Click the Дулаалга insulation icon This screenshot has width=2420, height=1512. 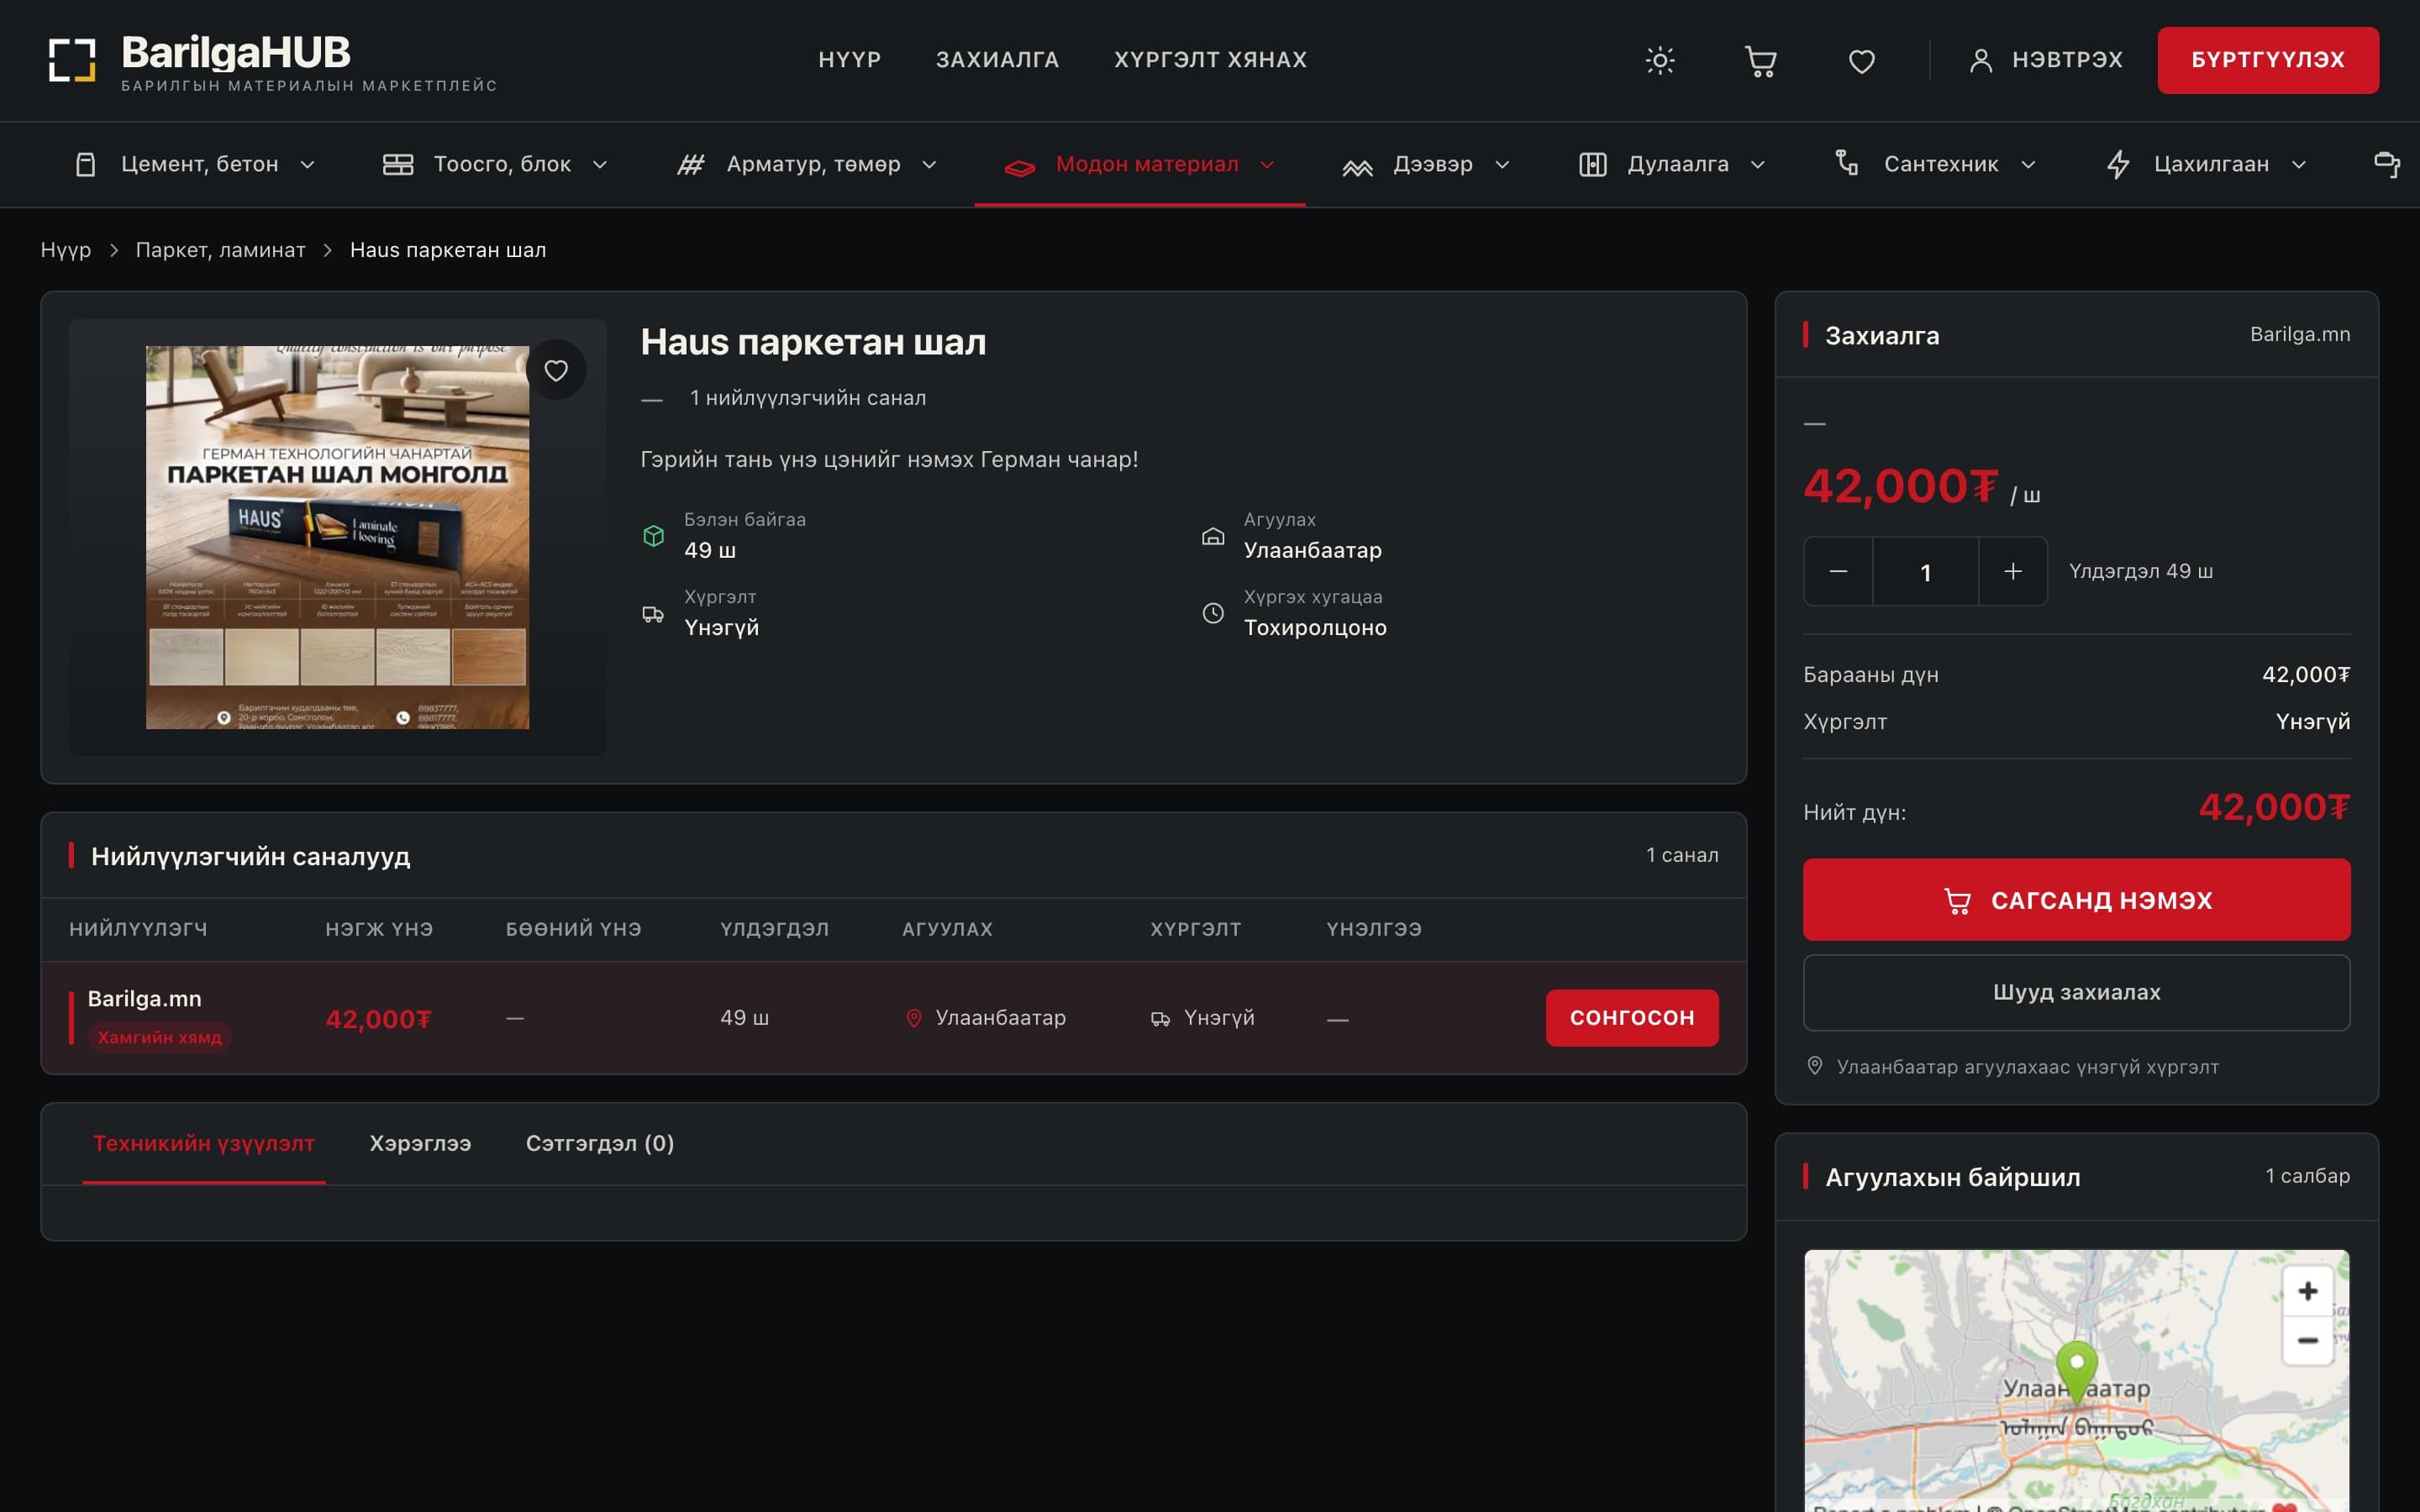tap(1592, 164)
